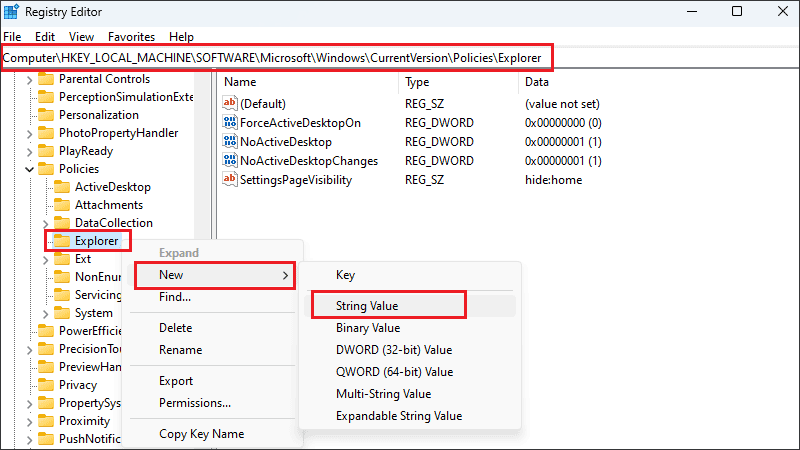Open the Favorites menu
Screen dimensions: 800x450
coord(131,37)
